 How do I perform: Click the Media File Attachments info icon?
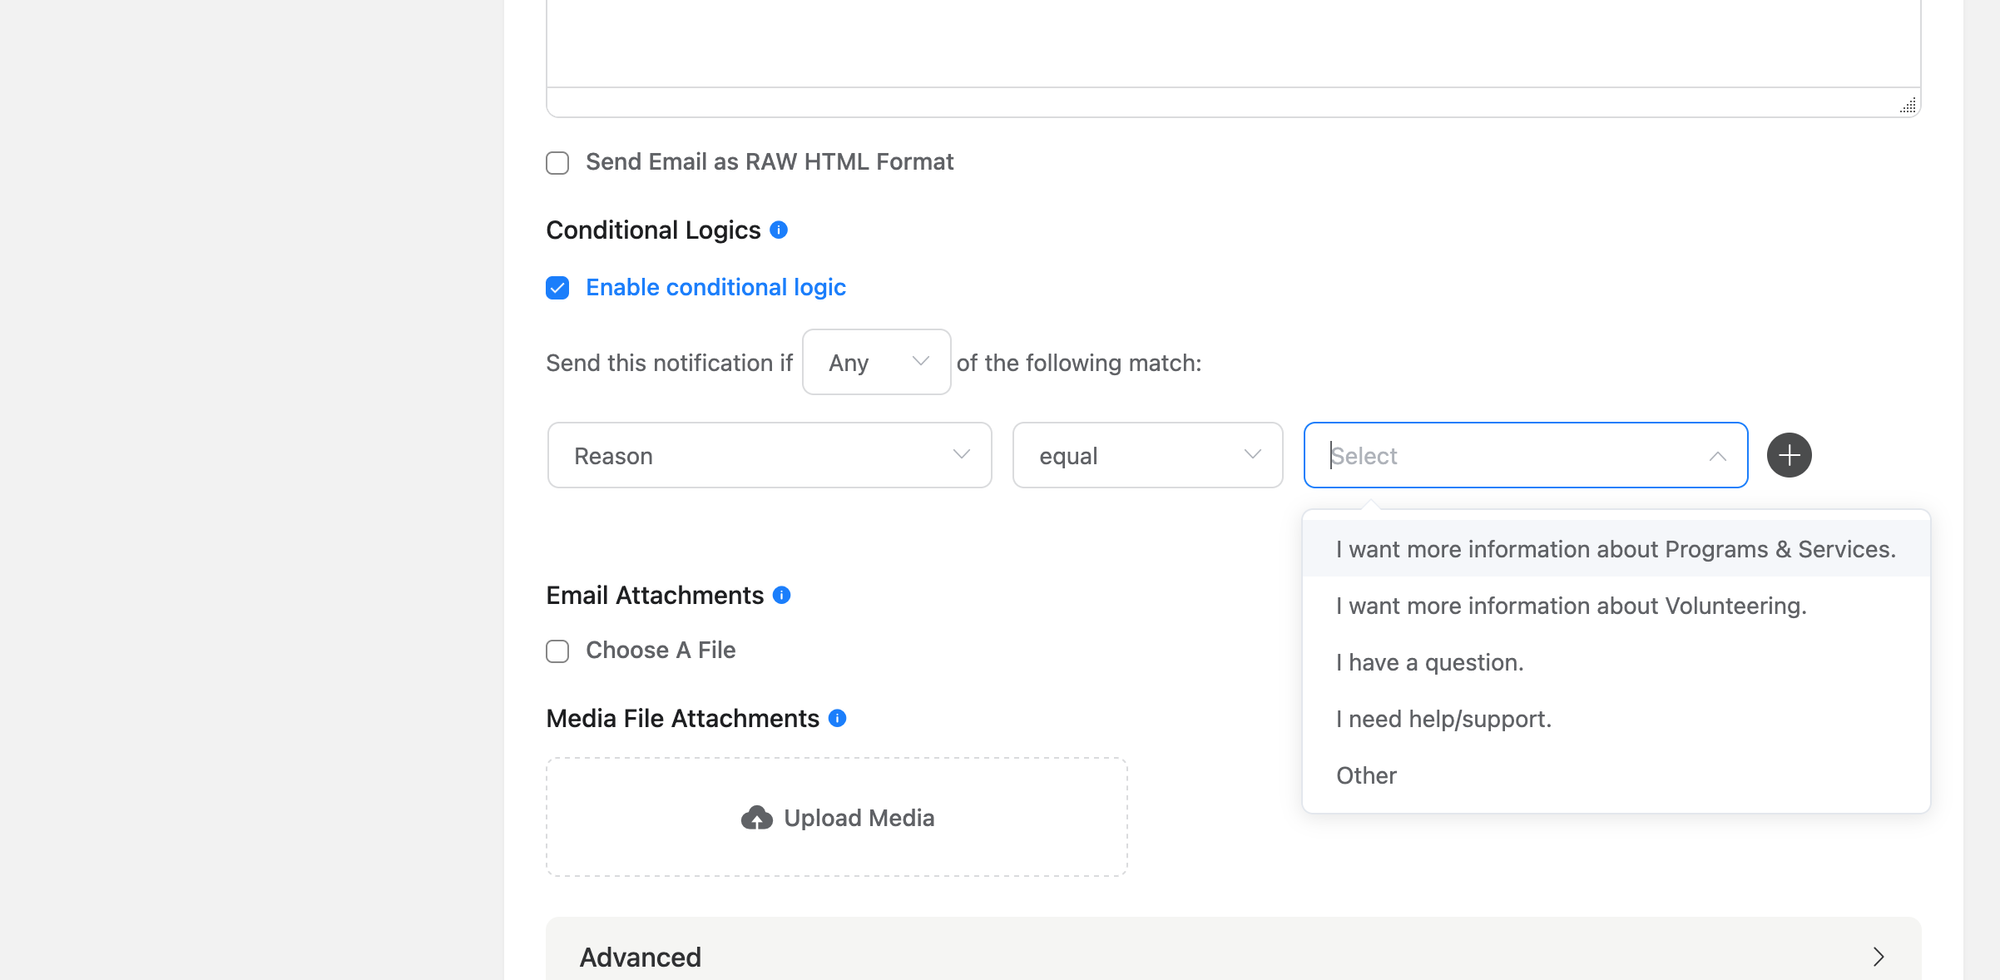(x=838, y=717)
